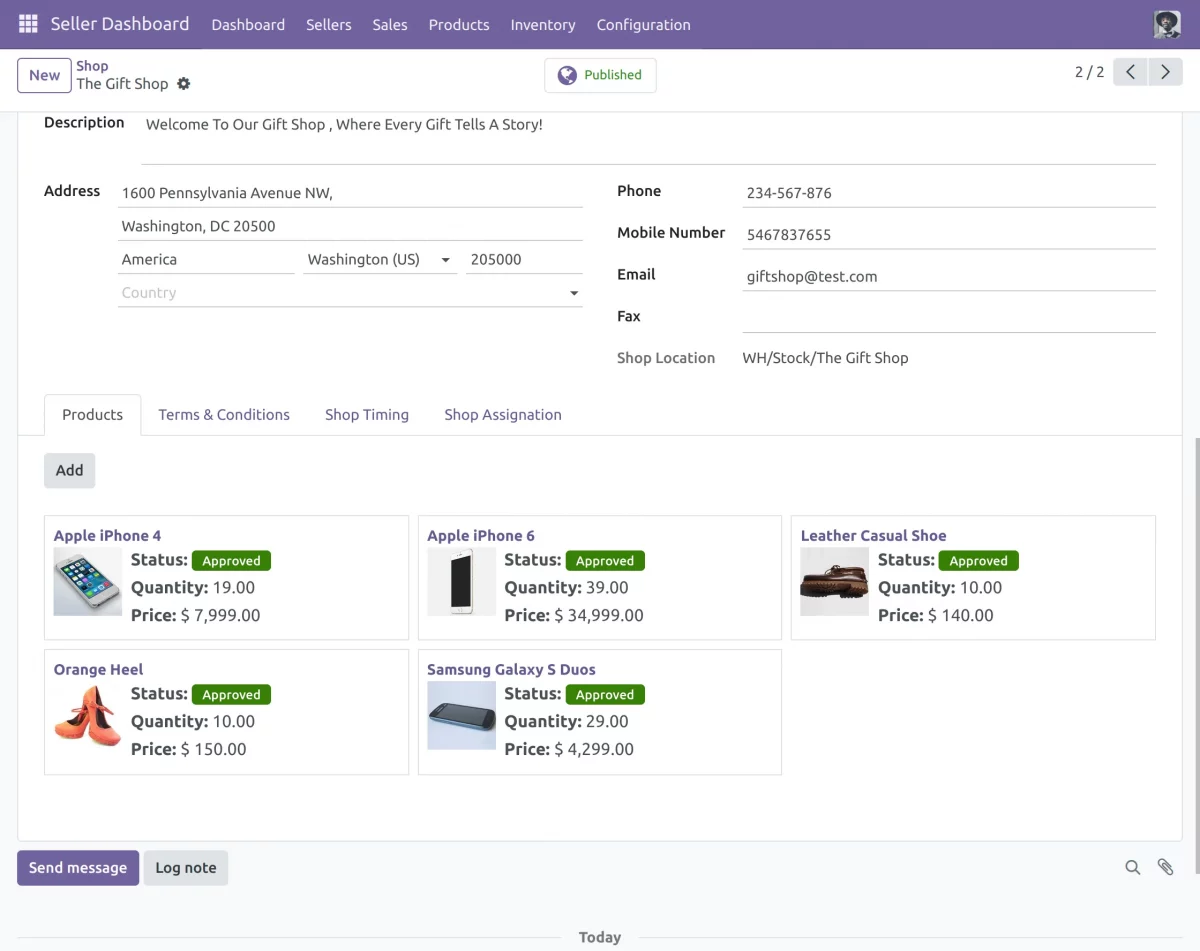1200x951 pixels.
Task: Go to the next record arrow
Action: (1165, 72)
